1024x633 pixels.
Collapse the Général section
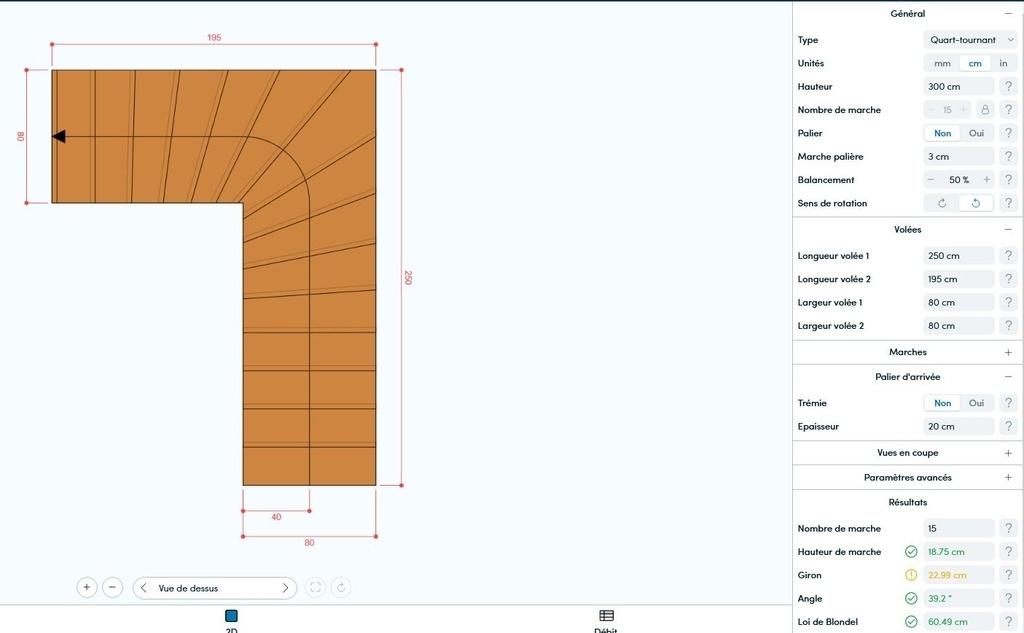tap(1008, 14)
